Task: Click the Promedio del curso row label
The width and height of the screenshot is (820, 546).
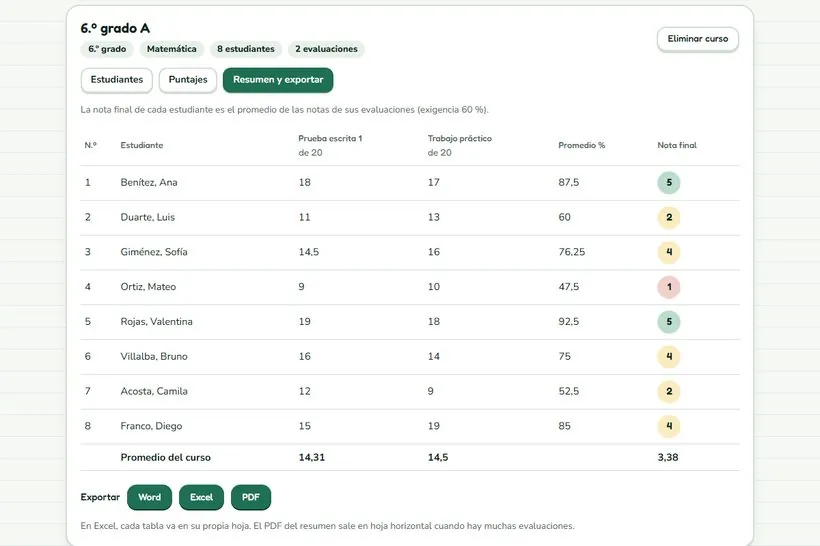Action: coord(165,458)
